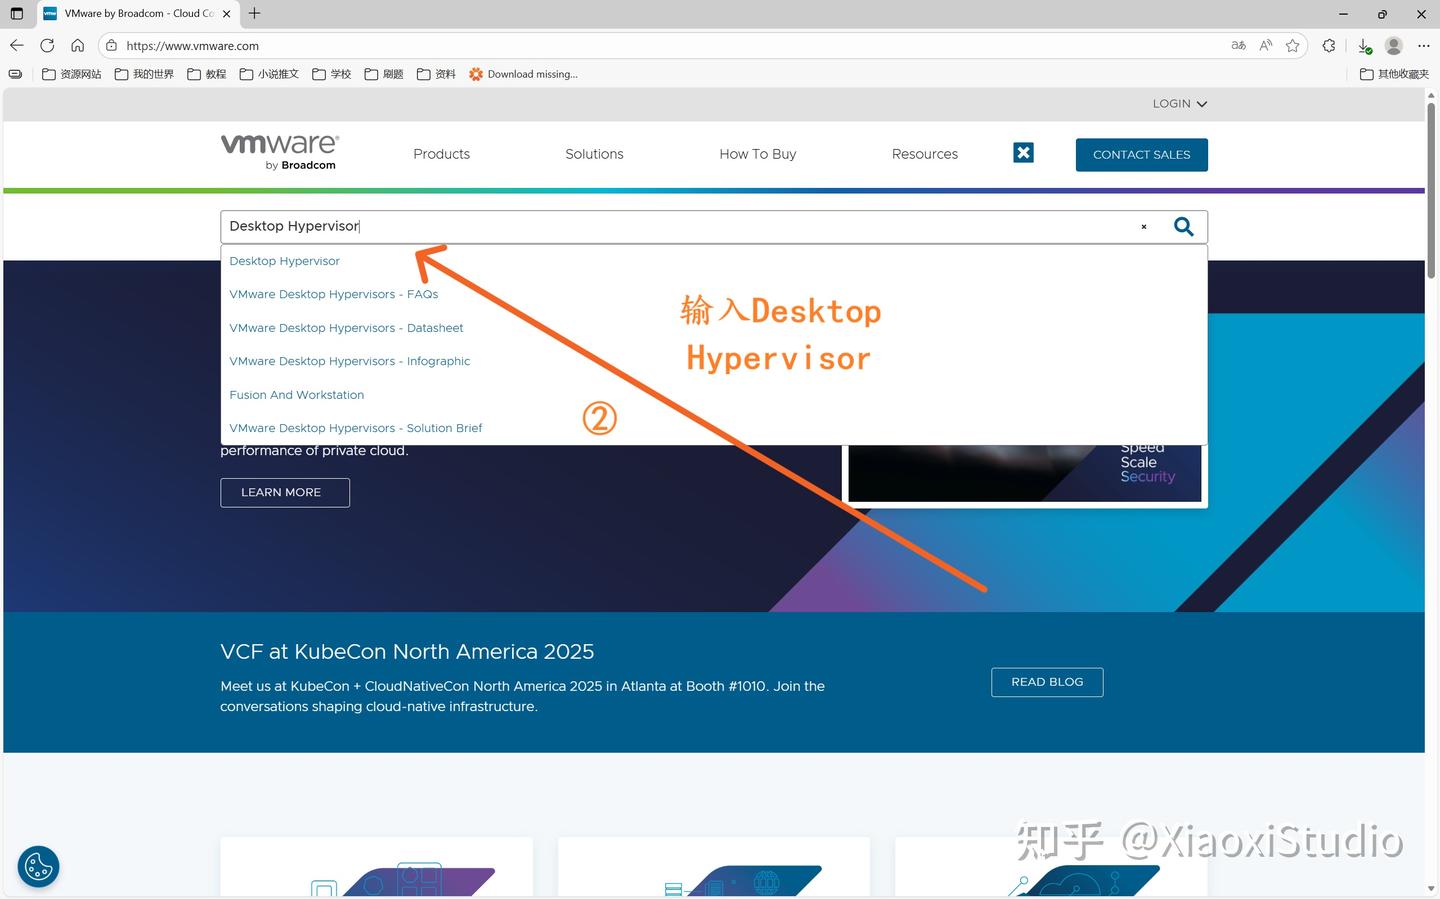This screenshot has height=899, width=1440.
Task: Select the Fusion And Workstation suggestion
Action: tap(297, 395)
